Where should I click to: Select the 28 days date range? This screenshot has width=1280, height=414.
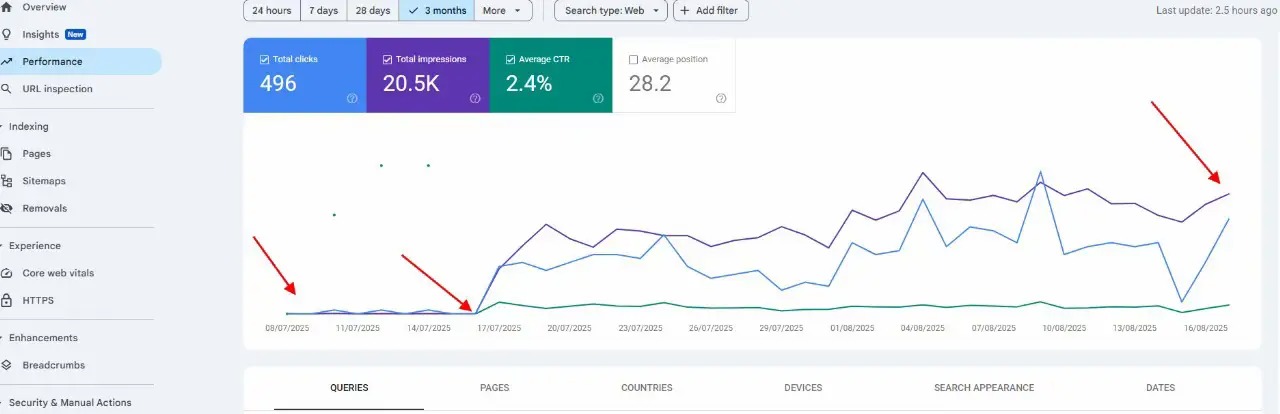[x=373, y=11]
